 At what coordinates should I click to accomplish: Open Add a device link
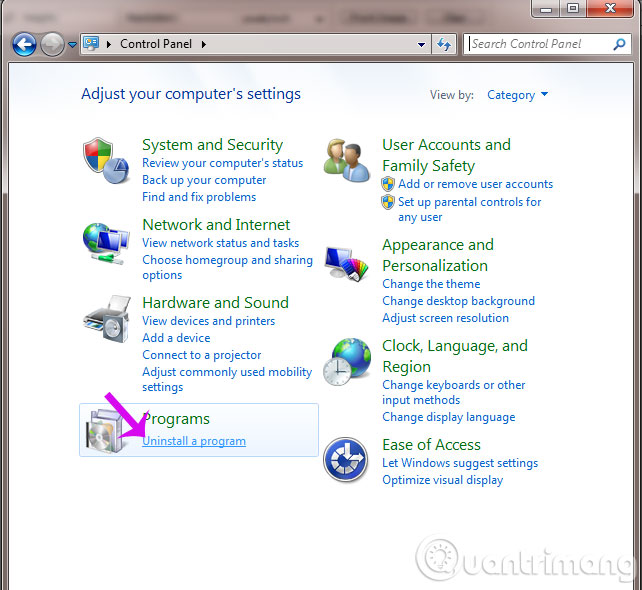pyautogui.click(x=176, y=338)
